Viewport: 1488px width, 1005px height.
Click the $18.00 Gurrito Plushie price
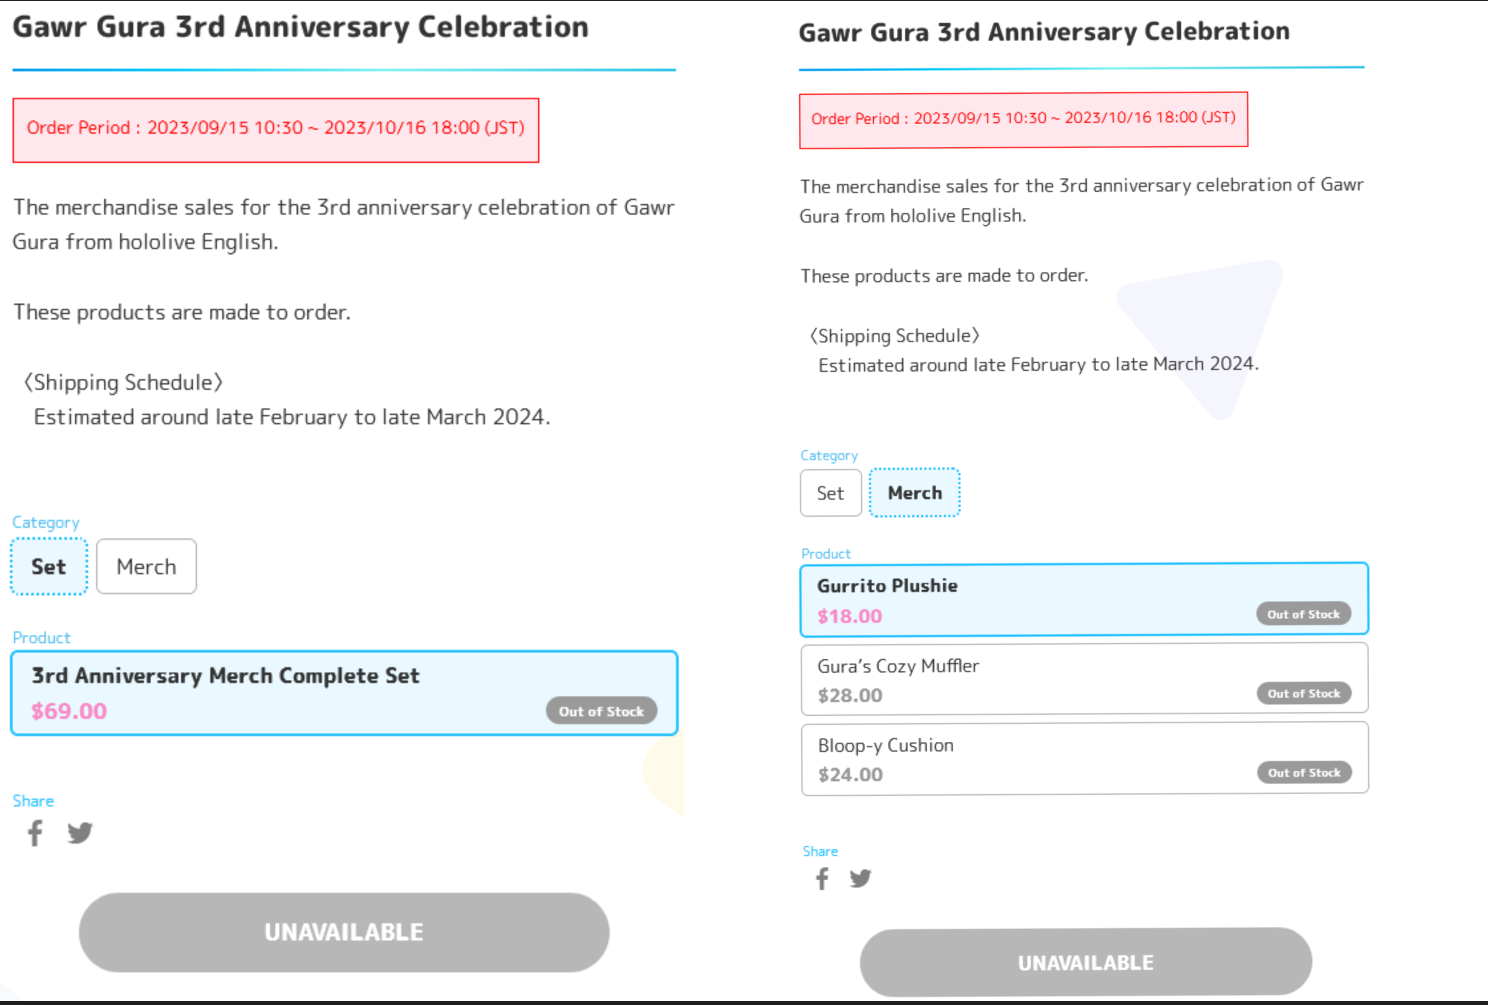click(850, 616)
